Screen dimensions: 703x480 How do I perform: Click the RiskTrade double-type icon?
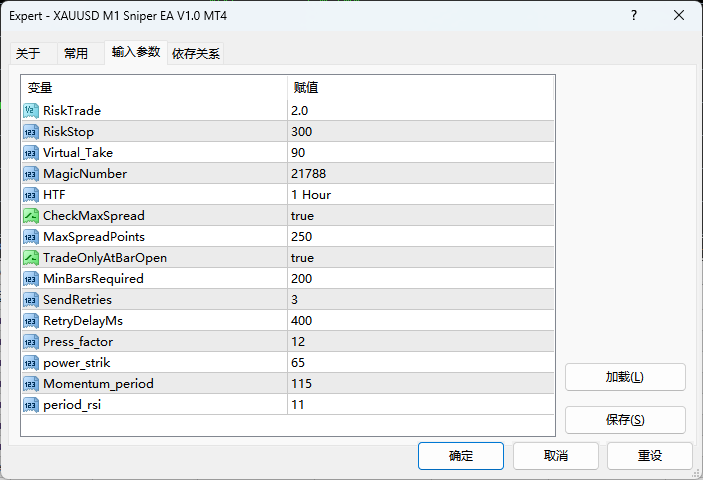(31, 110)
